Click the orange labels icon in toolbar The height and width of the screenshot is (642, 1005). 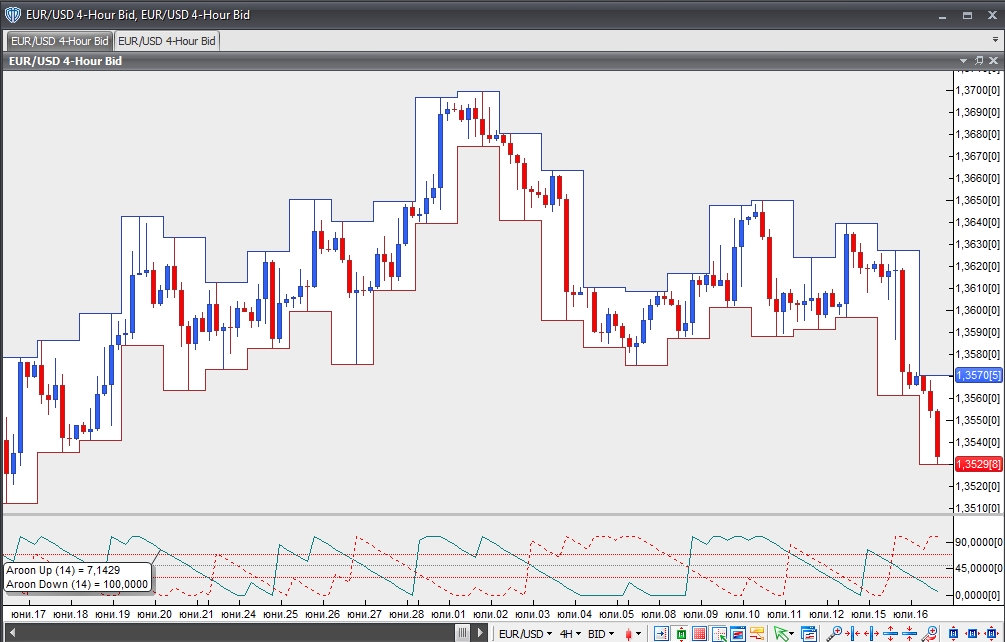click(x=756, y=633)
